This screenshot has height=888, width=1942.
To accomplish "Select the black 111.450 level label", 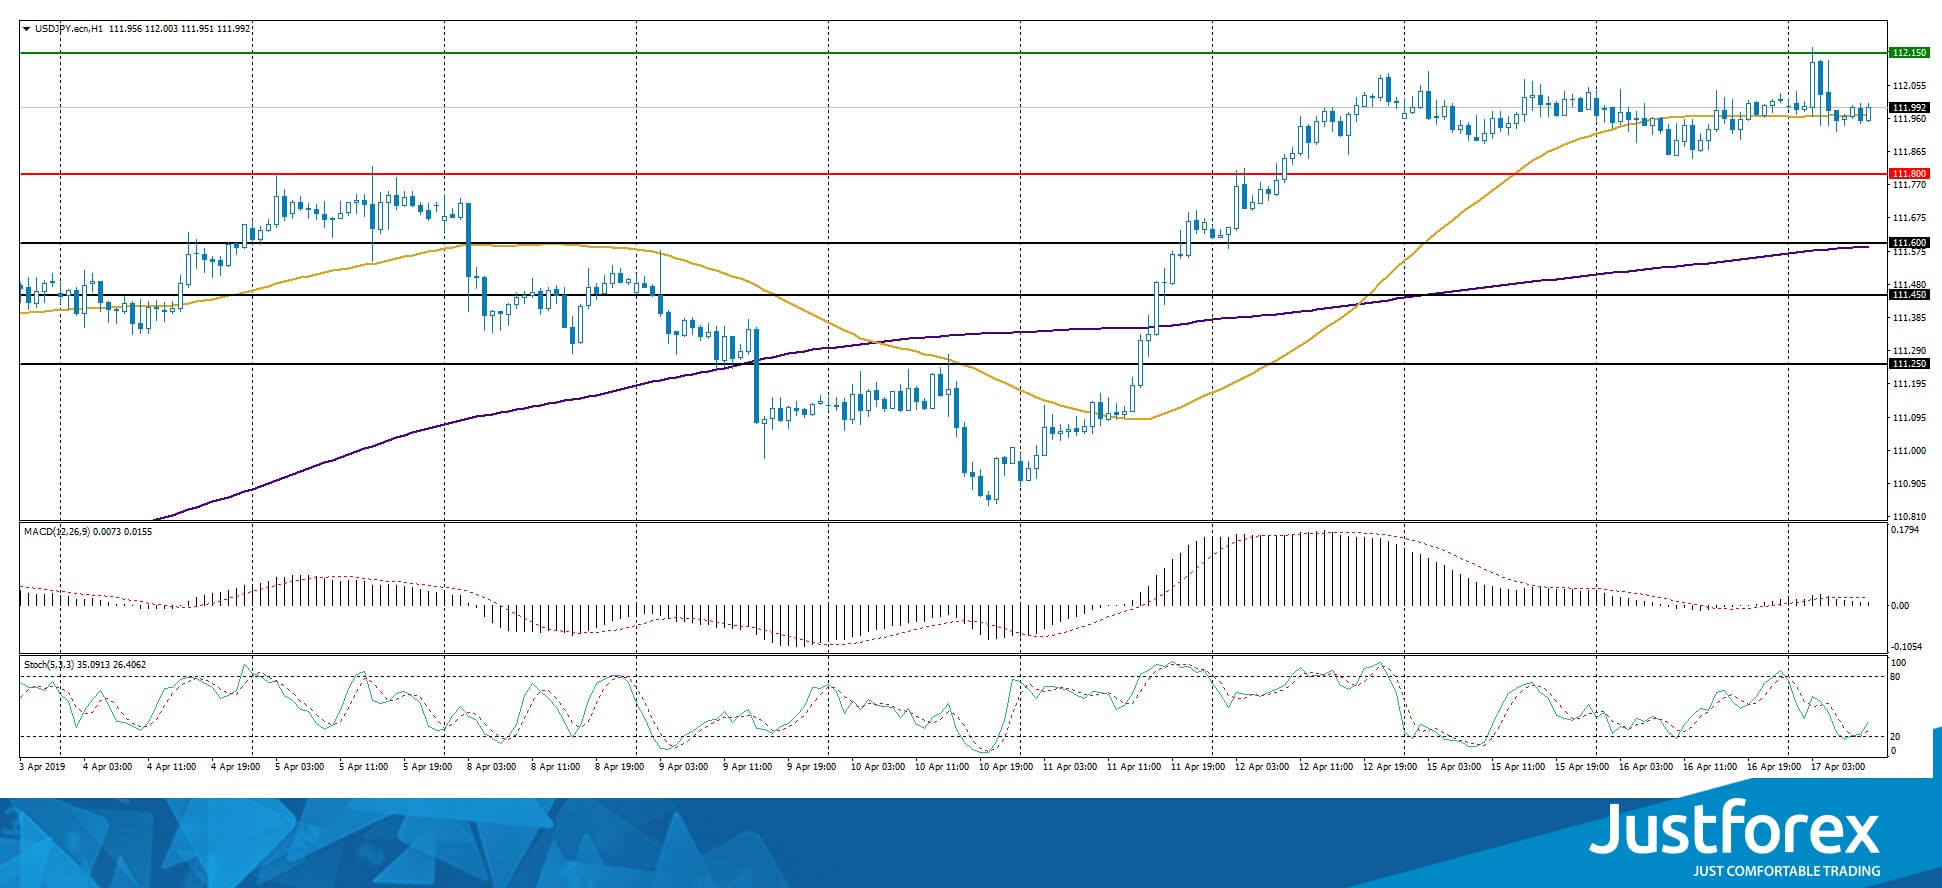I will click(x=1908, y=295).
